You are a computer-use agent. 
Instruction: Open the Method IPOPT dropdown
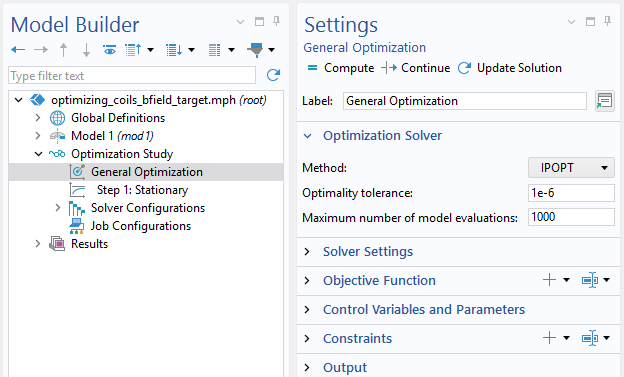pos(571,168)
